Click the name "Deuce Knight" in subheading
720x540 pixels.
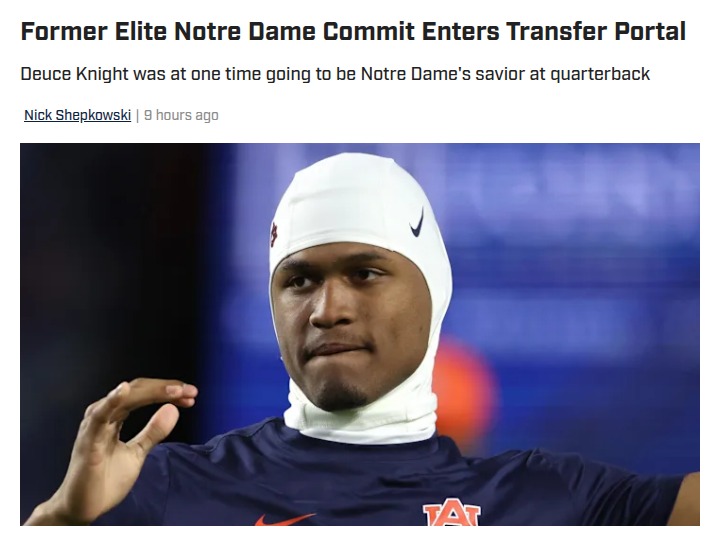(74, 74)
